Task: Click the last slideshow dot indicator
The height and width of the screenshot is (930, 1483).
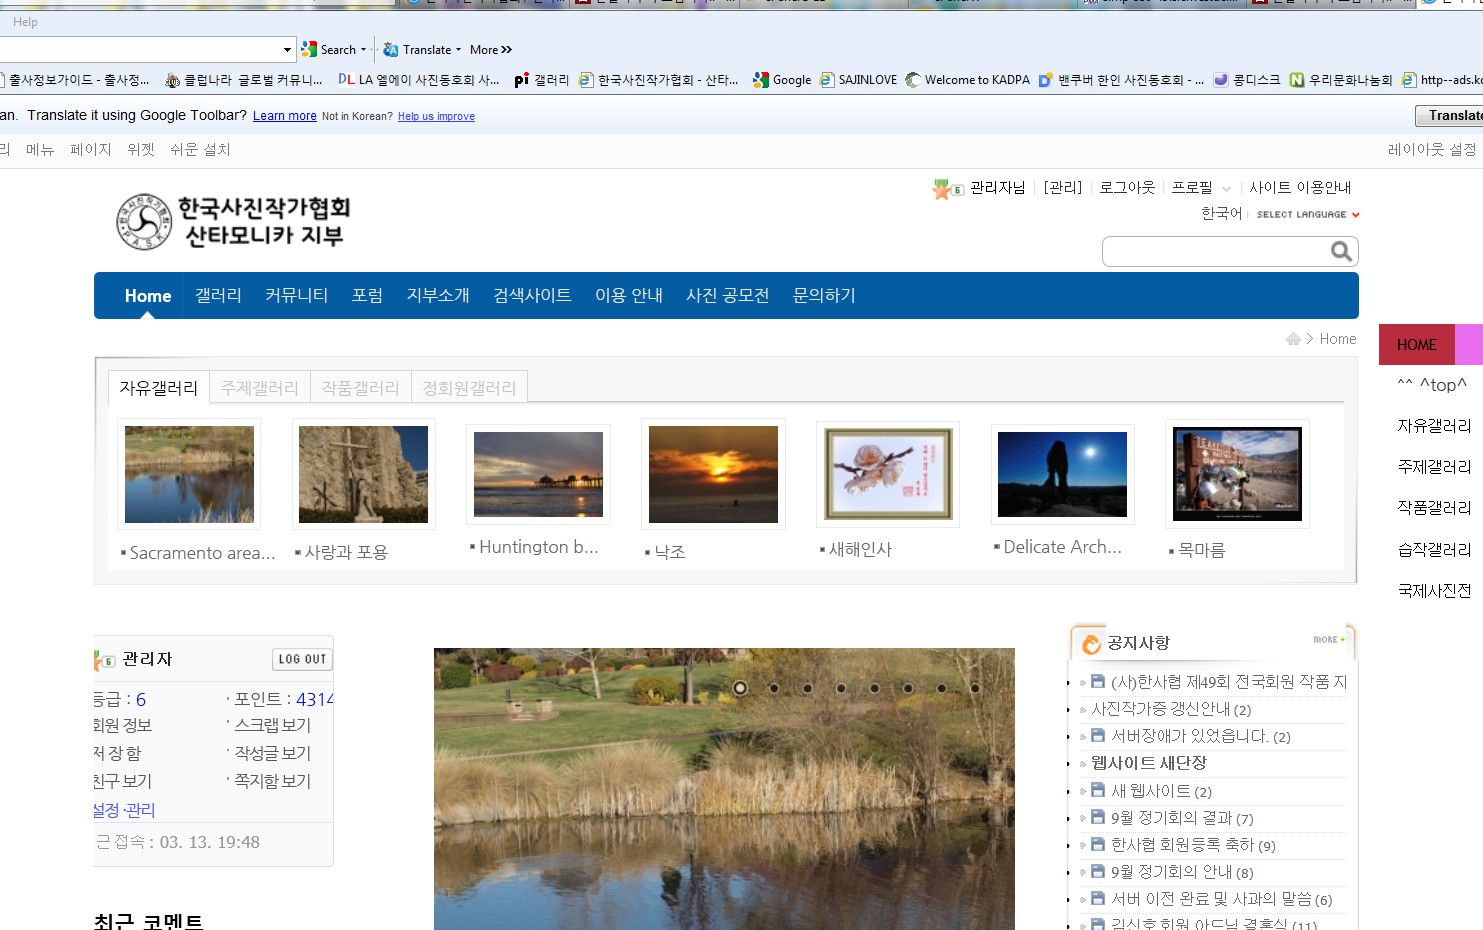Action: (975, 688)
